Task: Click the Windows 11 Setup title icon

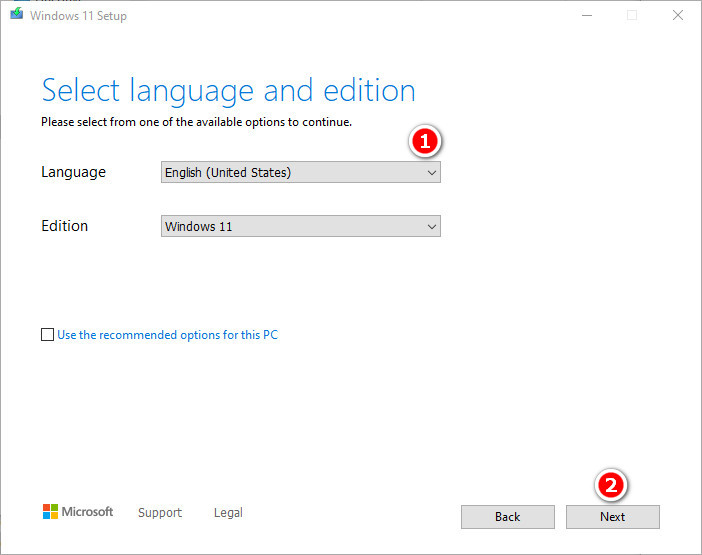Action: click(x=17, y=14)
